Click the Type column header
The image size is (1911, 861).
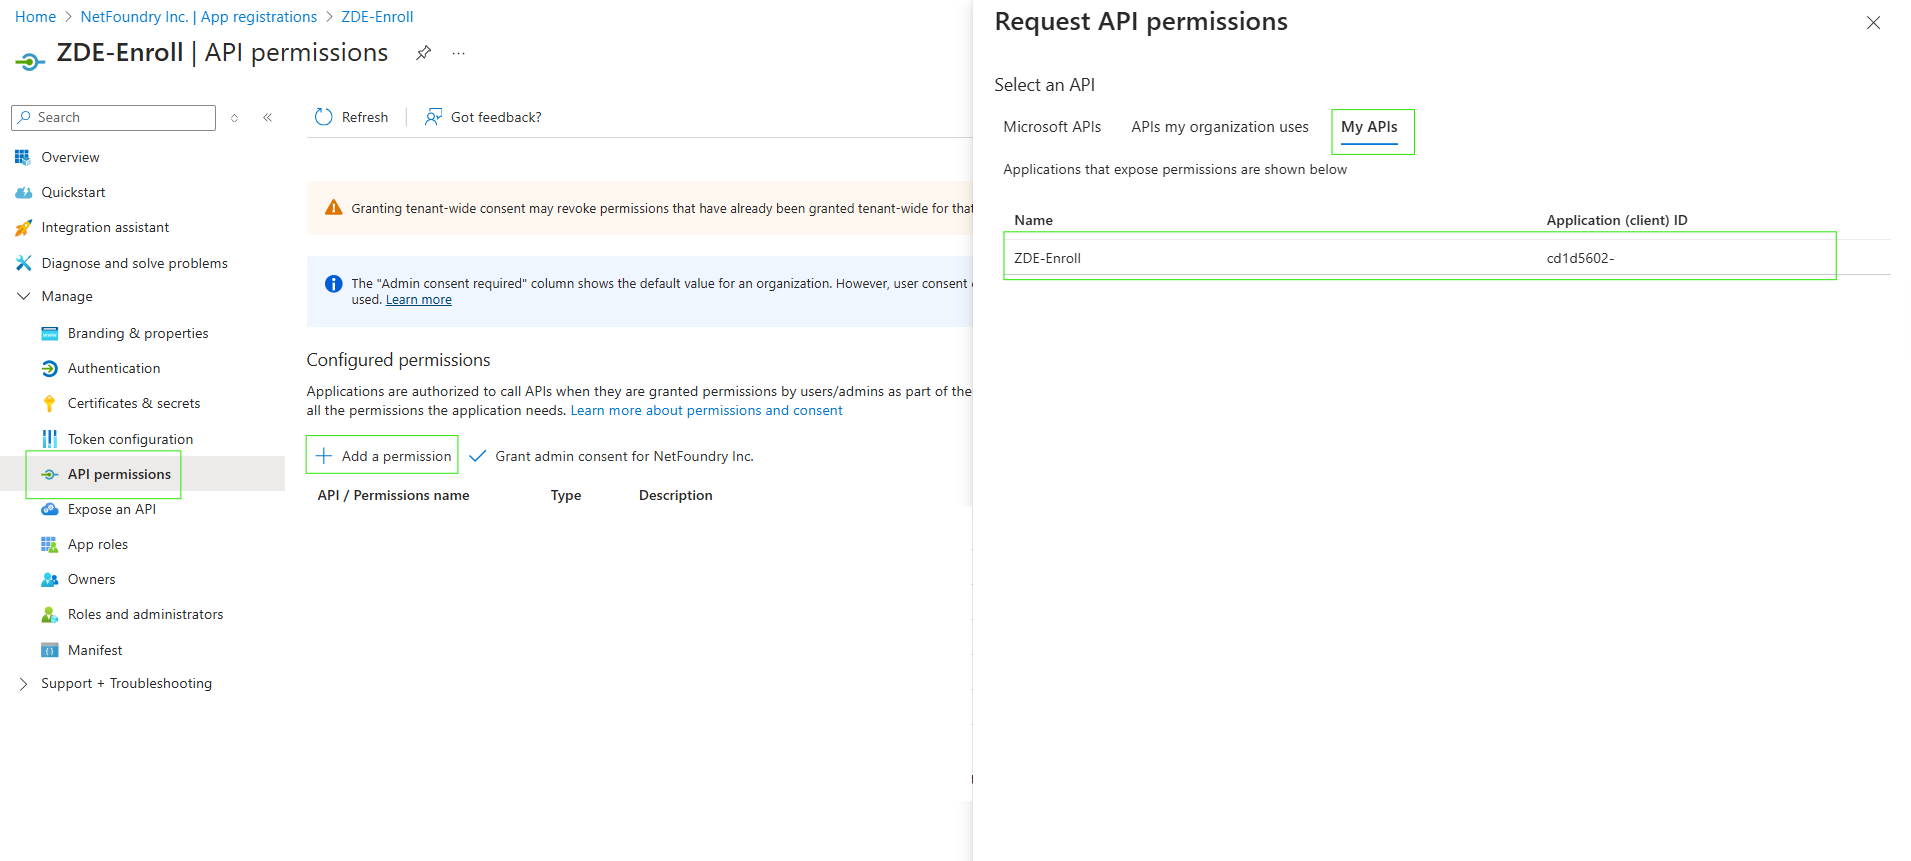(566, 495)
